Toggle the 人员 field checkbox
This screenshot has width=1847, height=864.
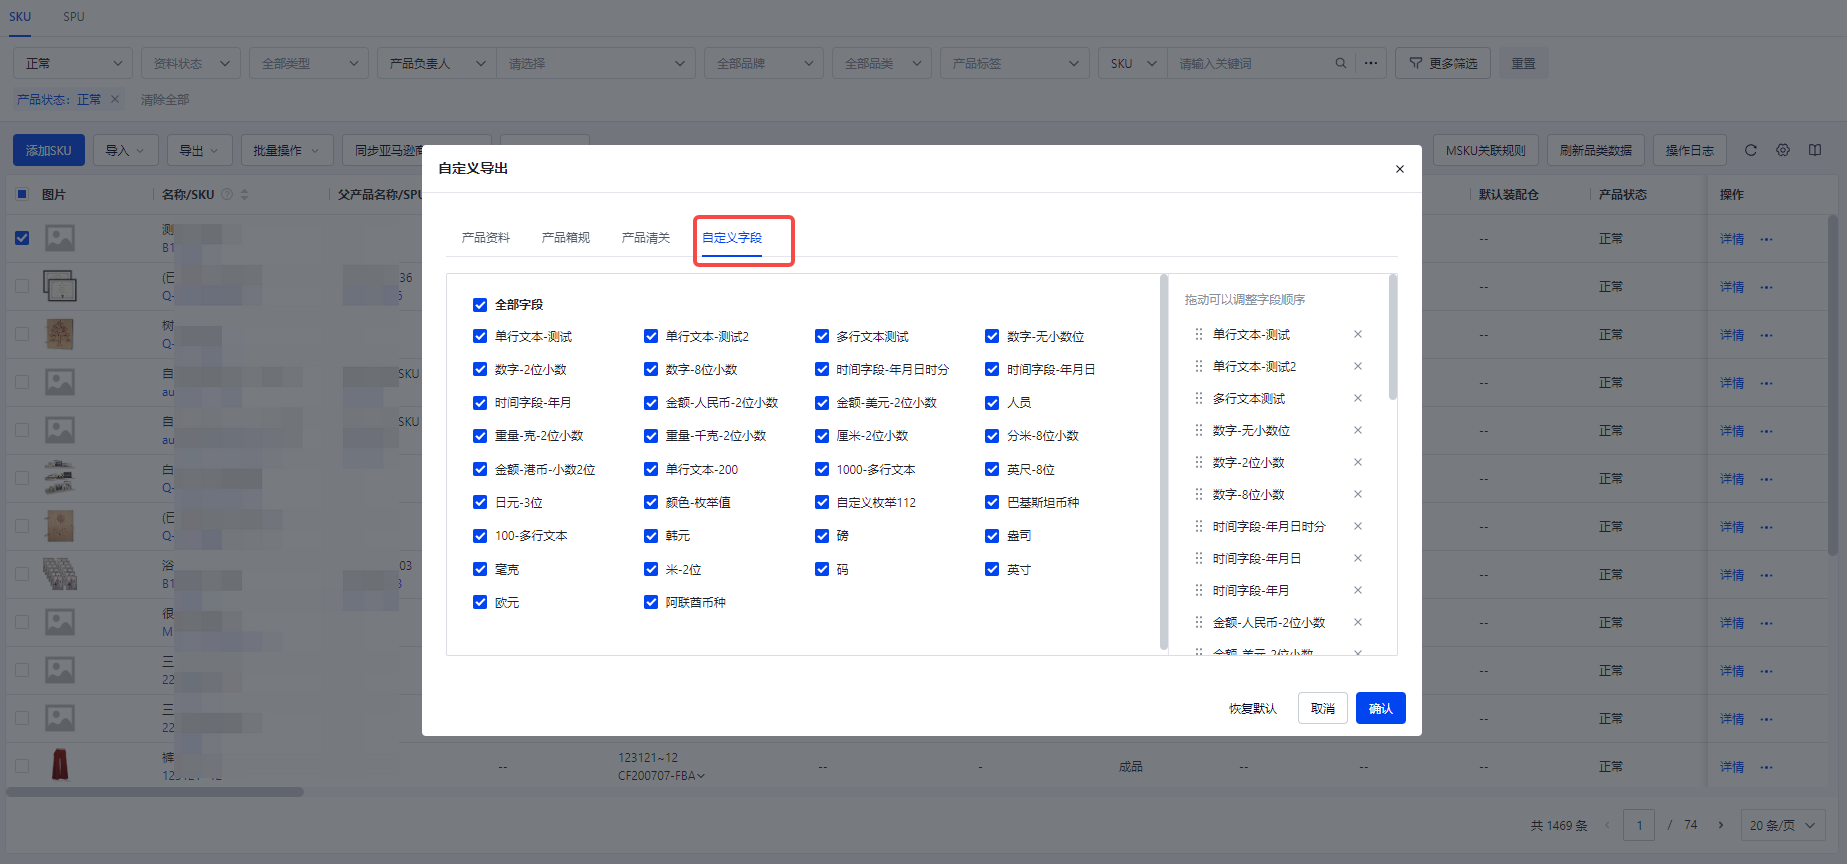click(x=992, y=403)
